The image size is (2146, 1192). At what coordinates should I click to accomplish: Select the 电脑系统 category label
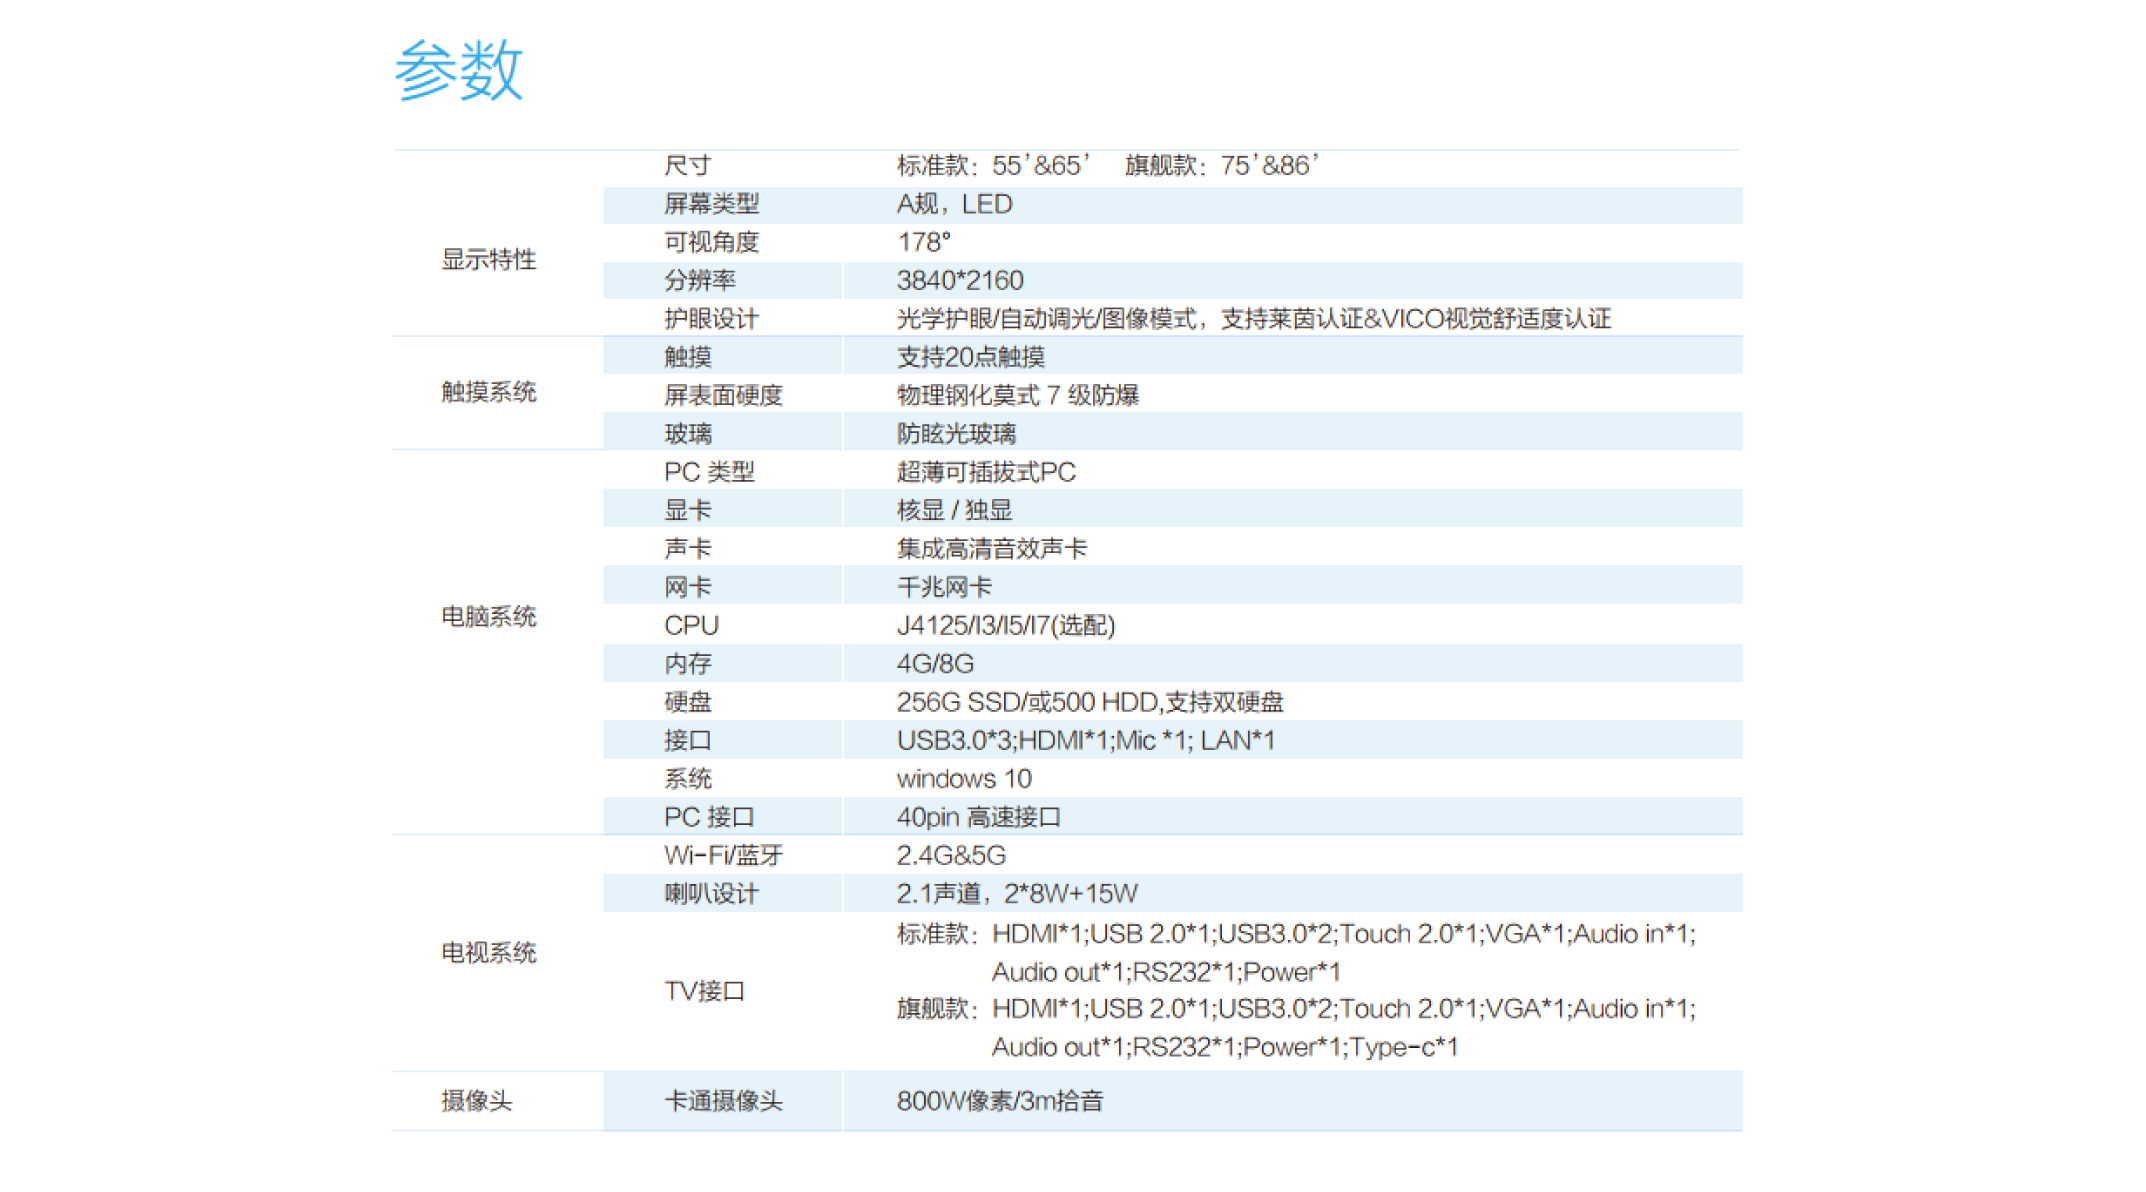coord(489,617)
